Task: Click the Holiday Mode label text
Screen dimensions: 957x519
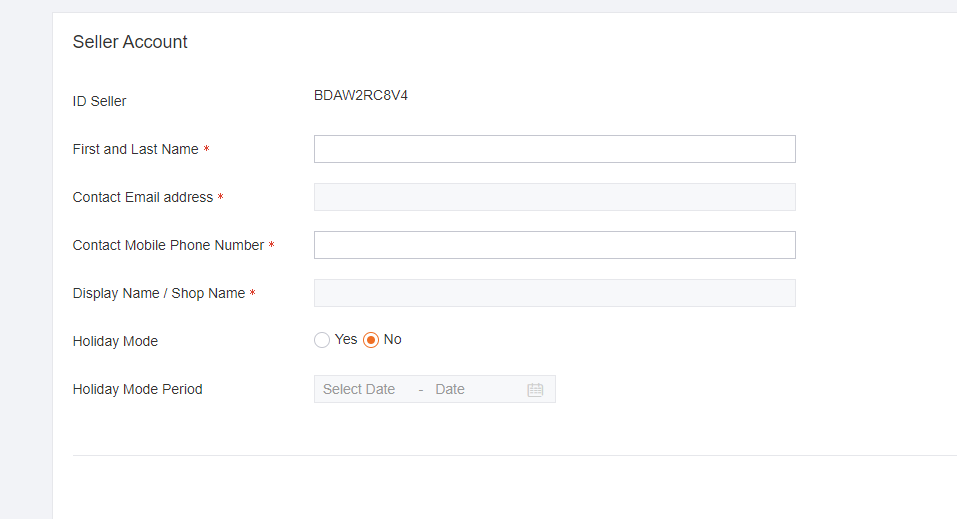Action: coord(115,341)
